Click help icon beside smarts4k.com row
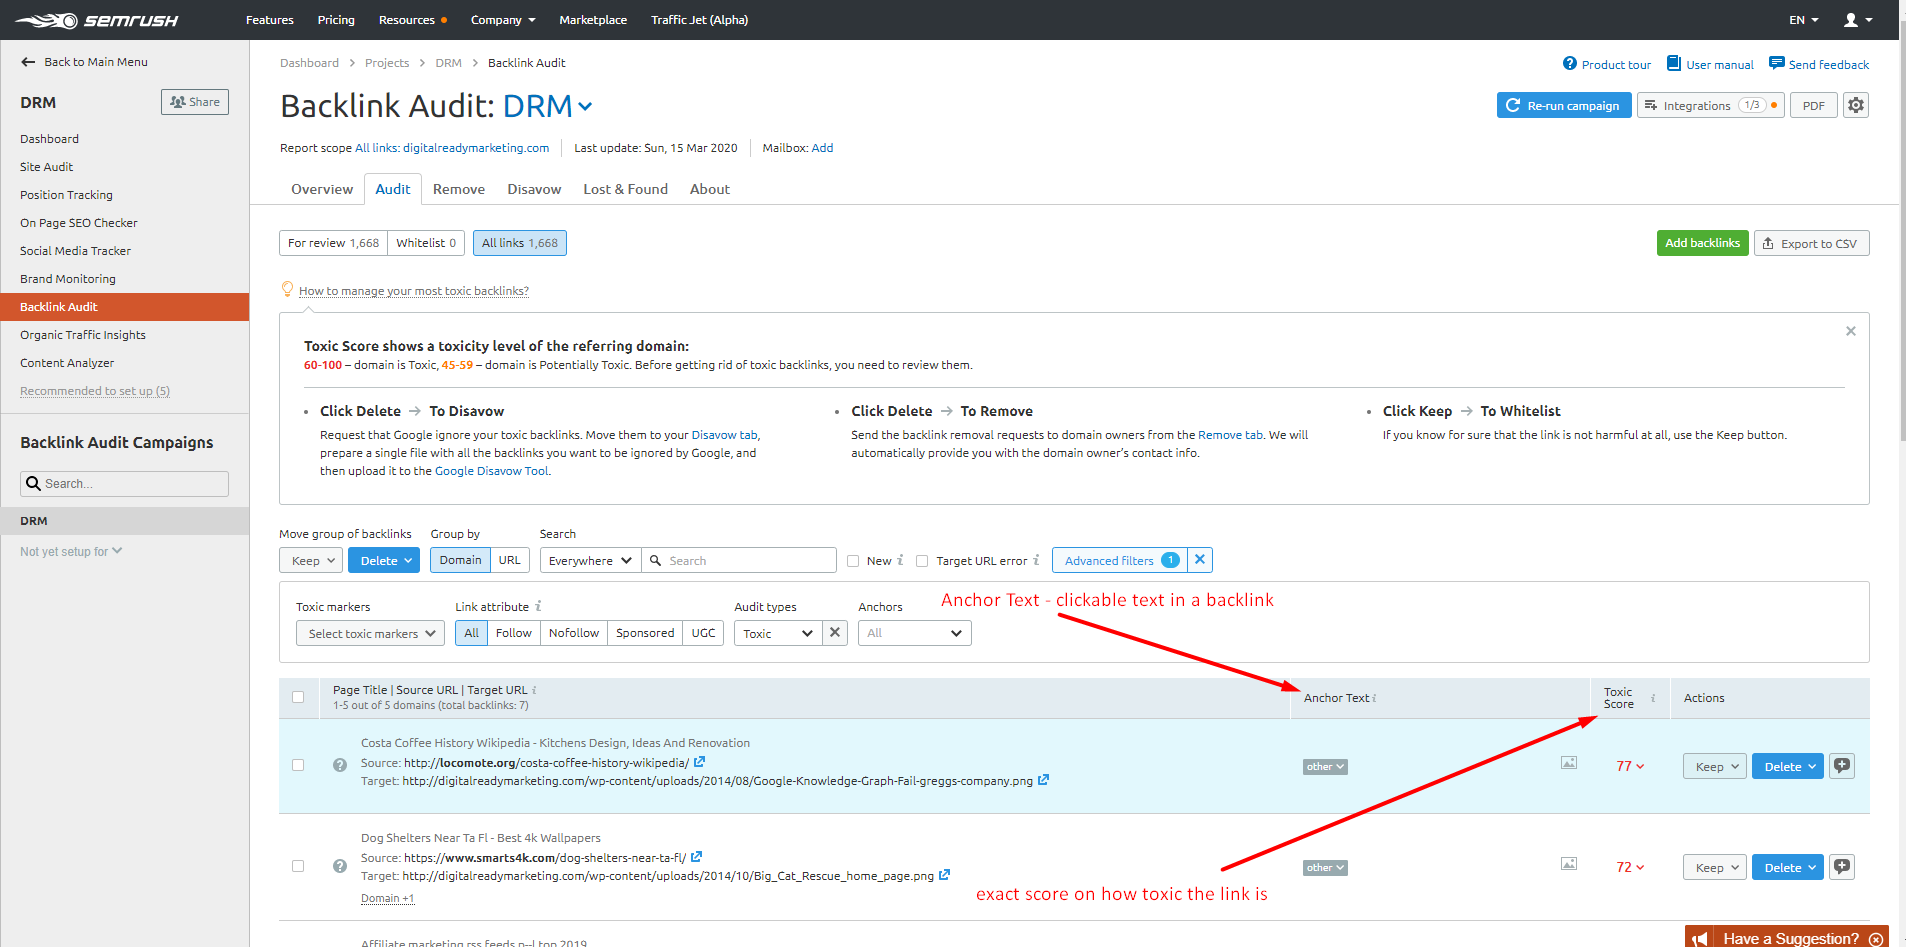This screenshot has height=947, width=1906. (x=340, y=866)
